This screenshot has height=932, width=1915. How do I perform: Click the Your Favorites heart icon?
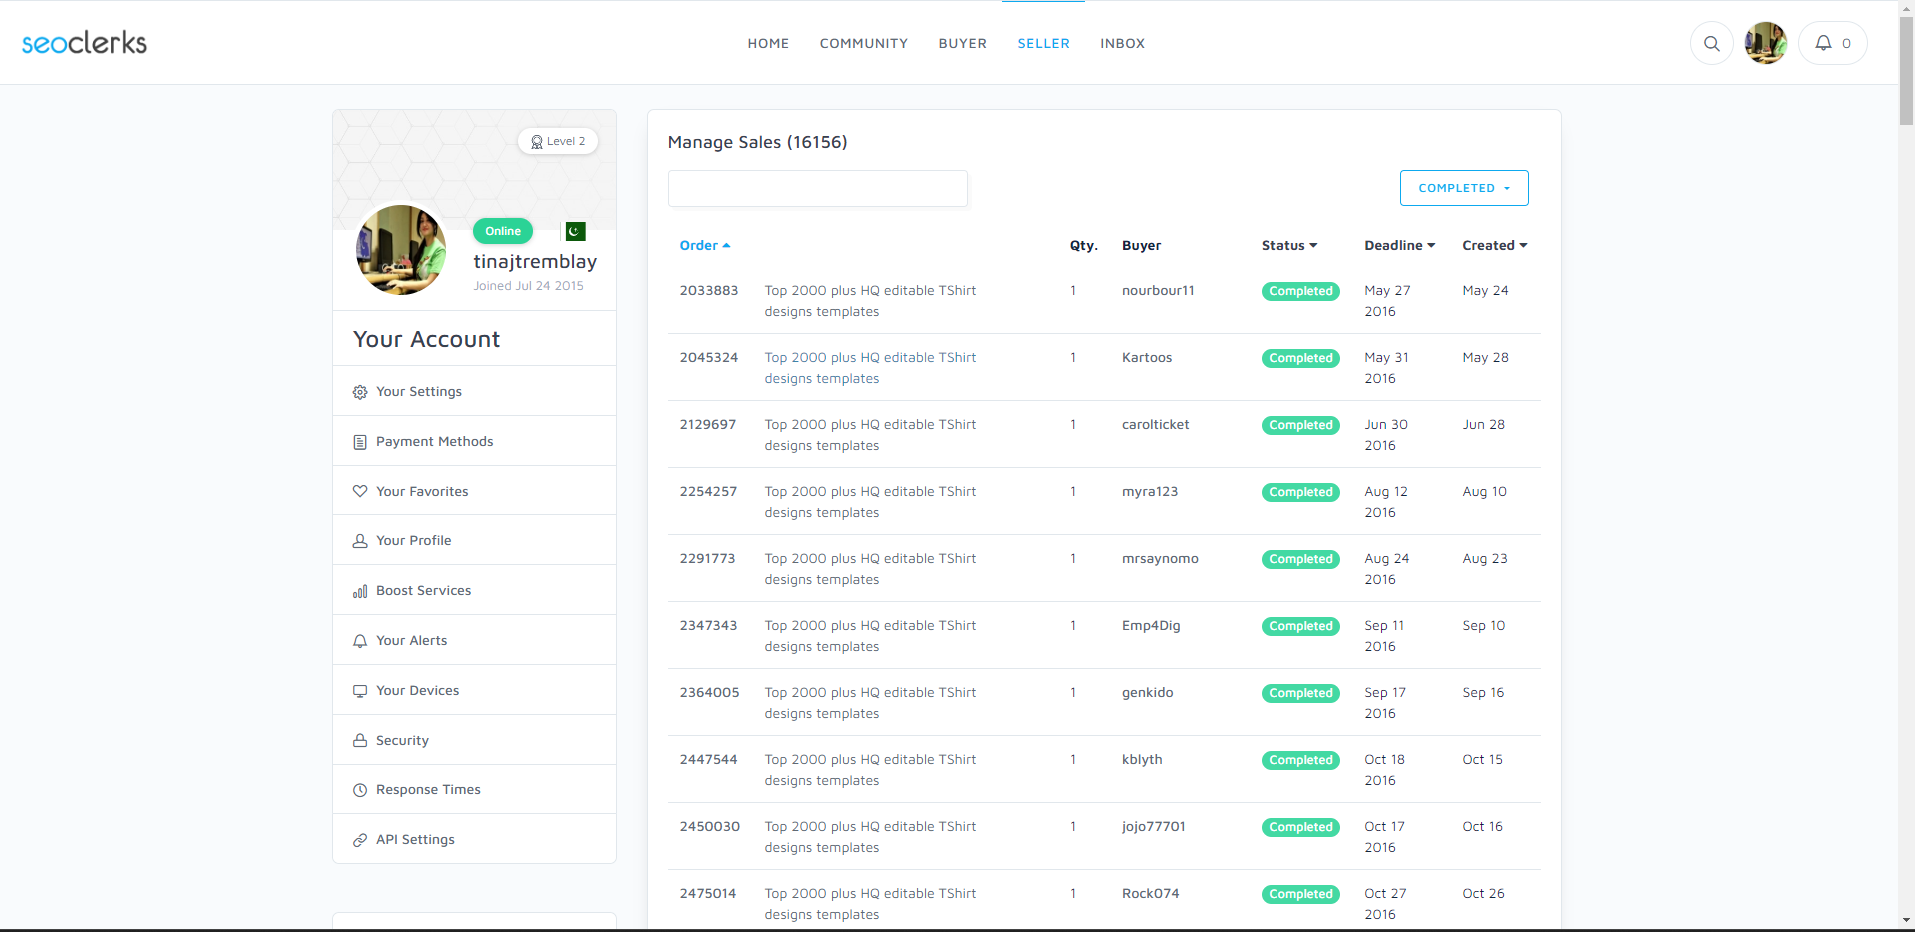[360, 491]
